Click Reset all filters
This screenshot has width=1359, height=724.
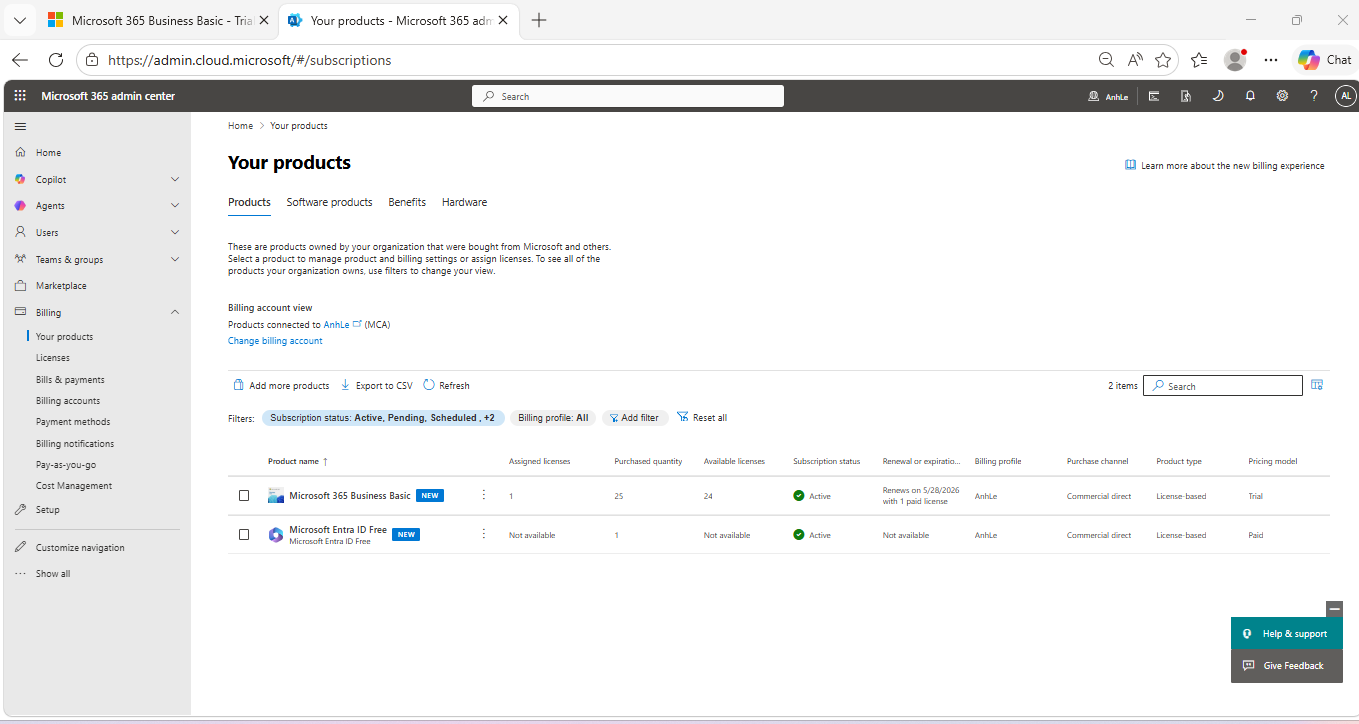[x=702, y=418]
